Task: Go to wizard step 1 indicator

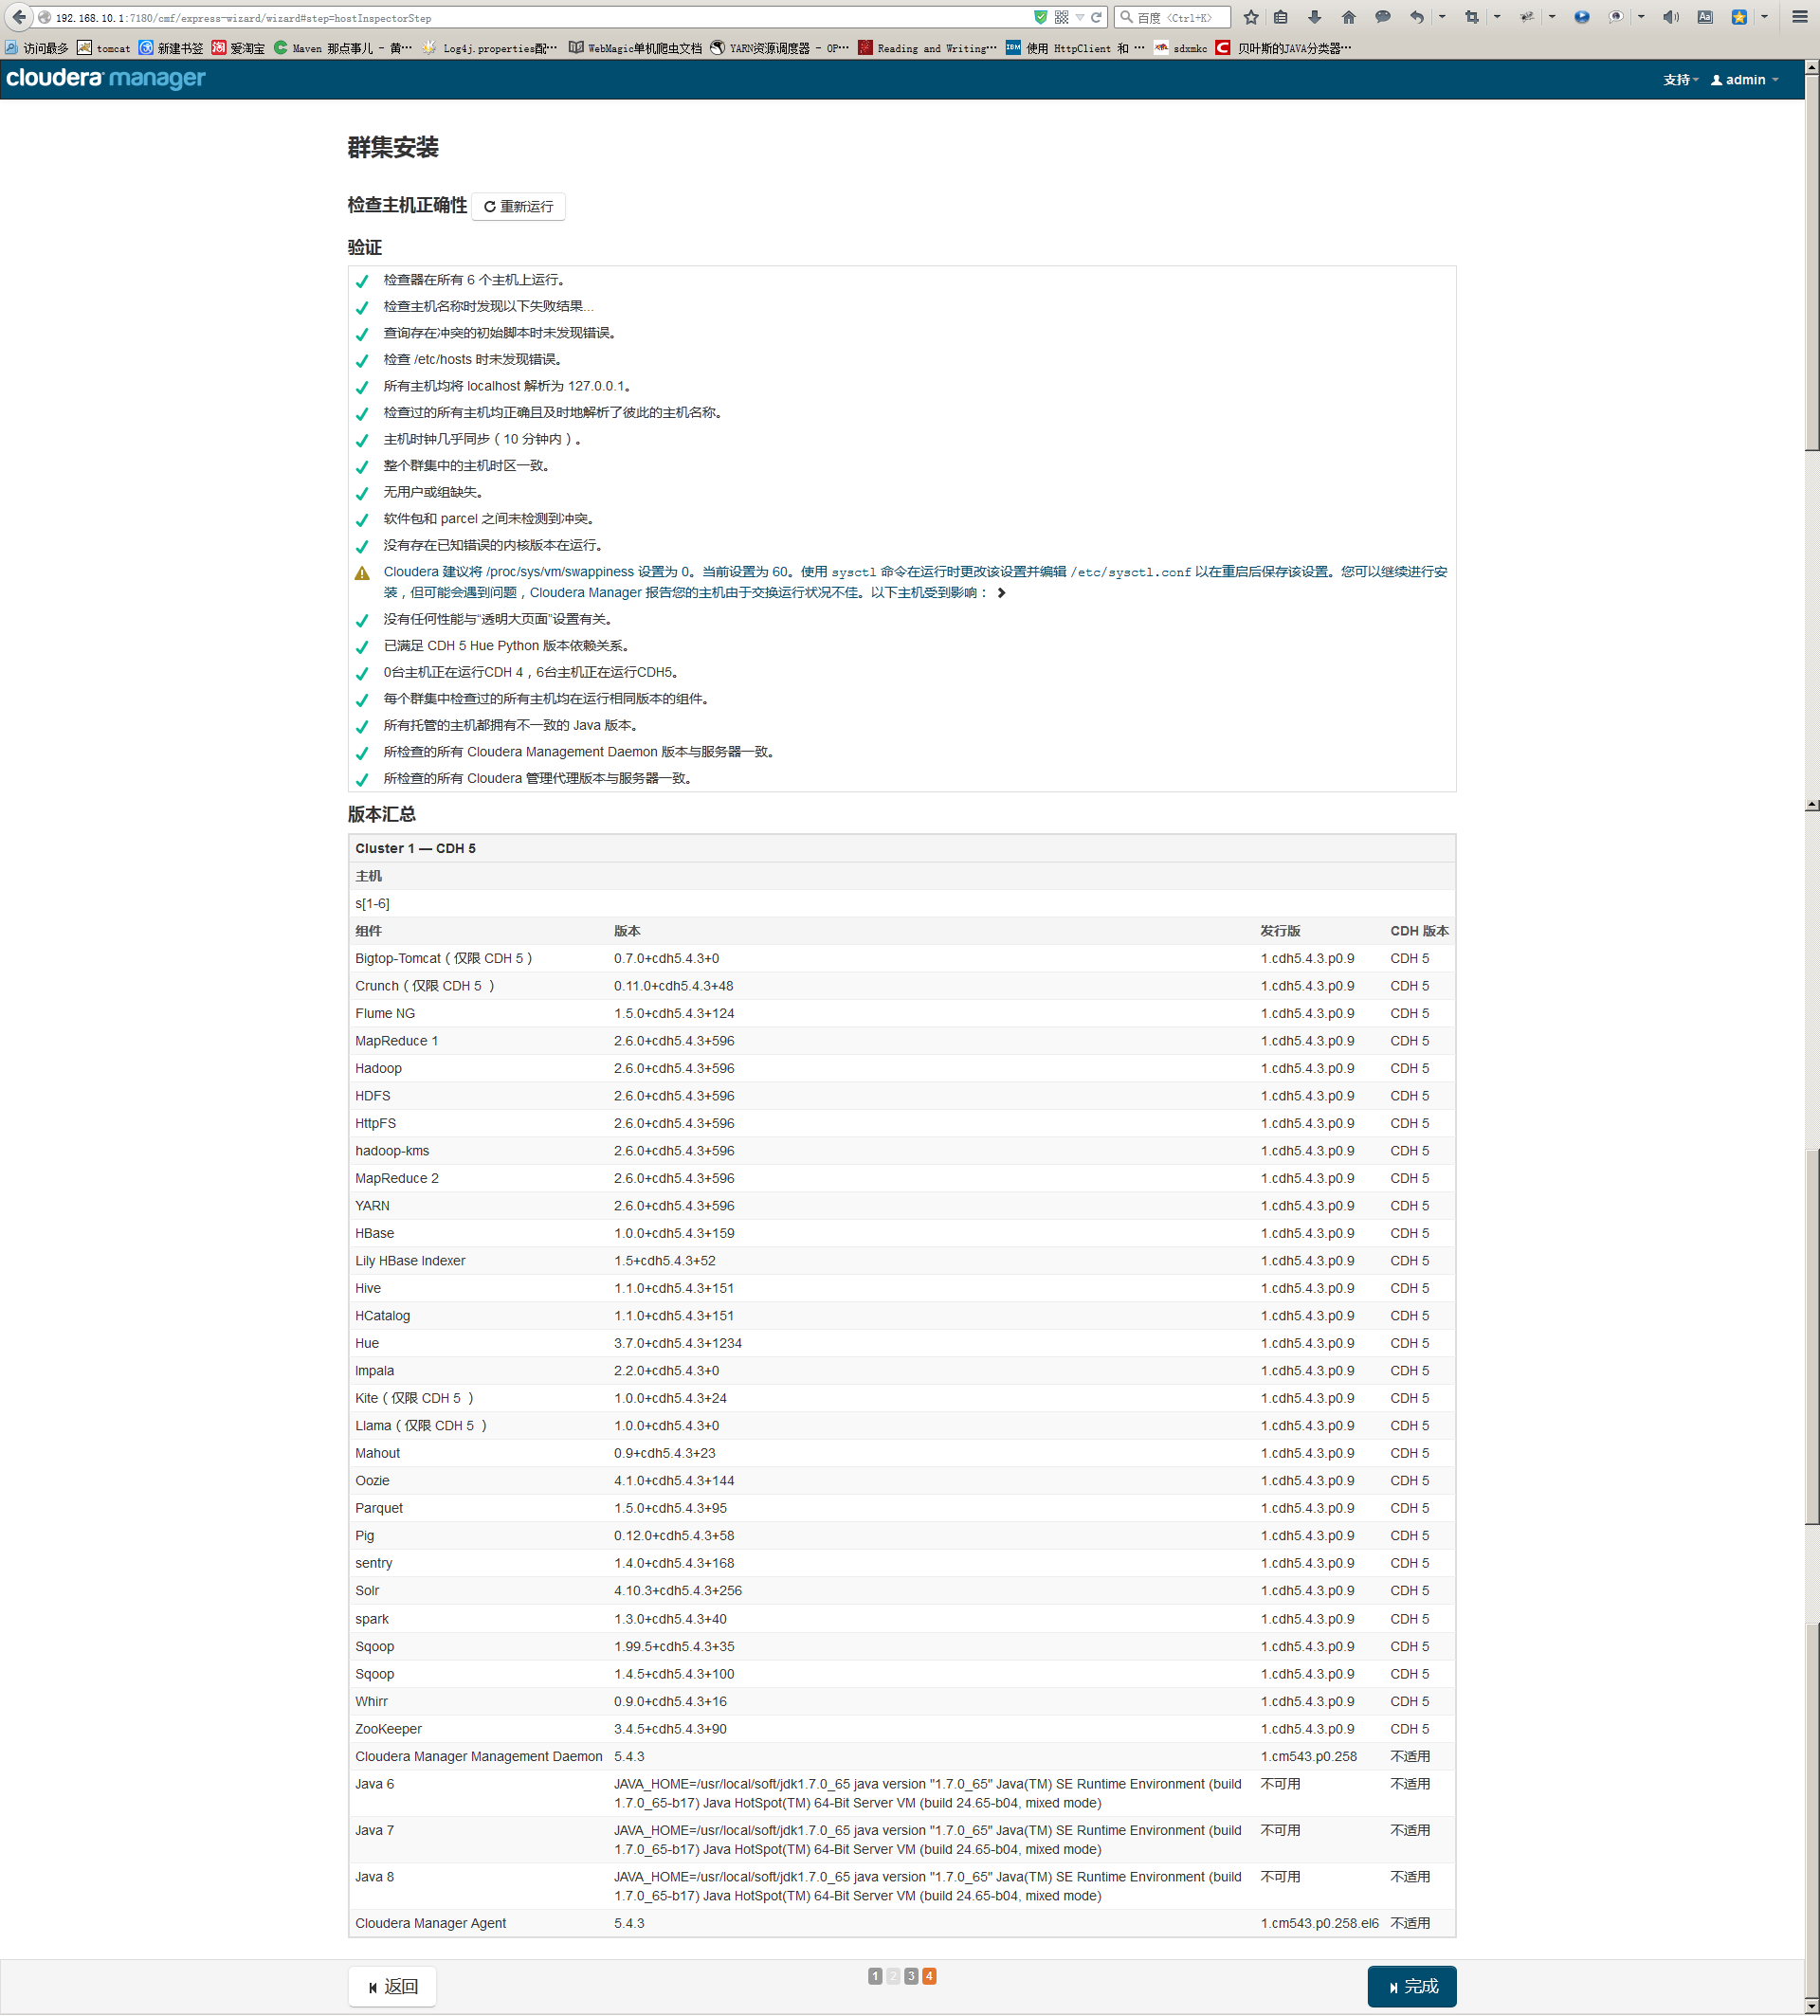Action: click(x=875, y=1976)
